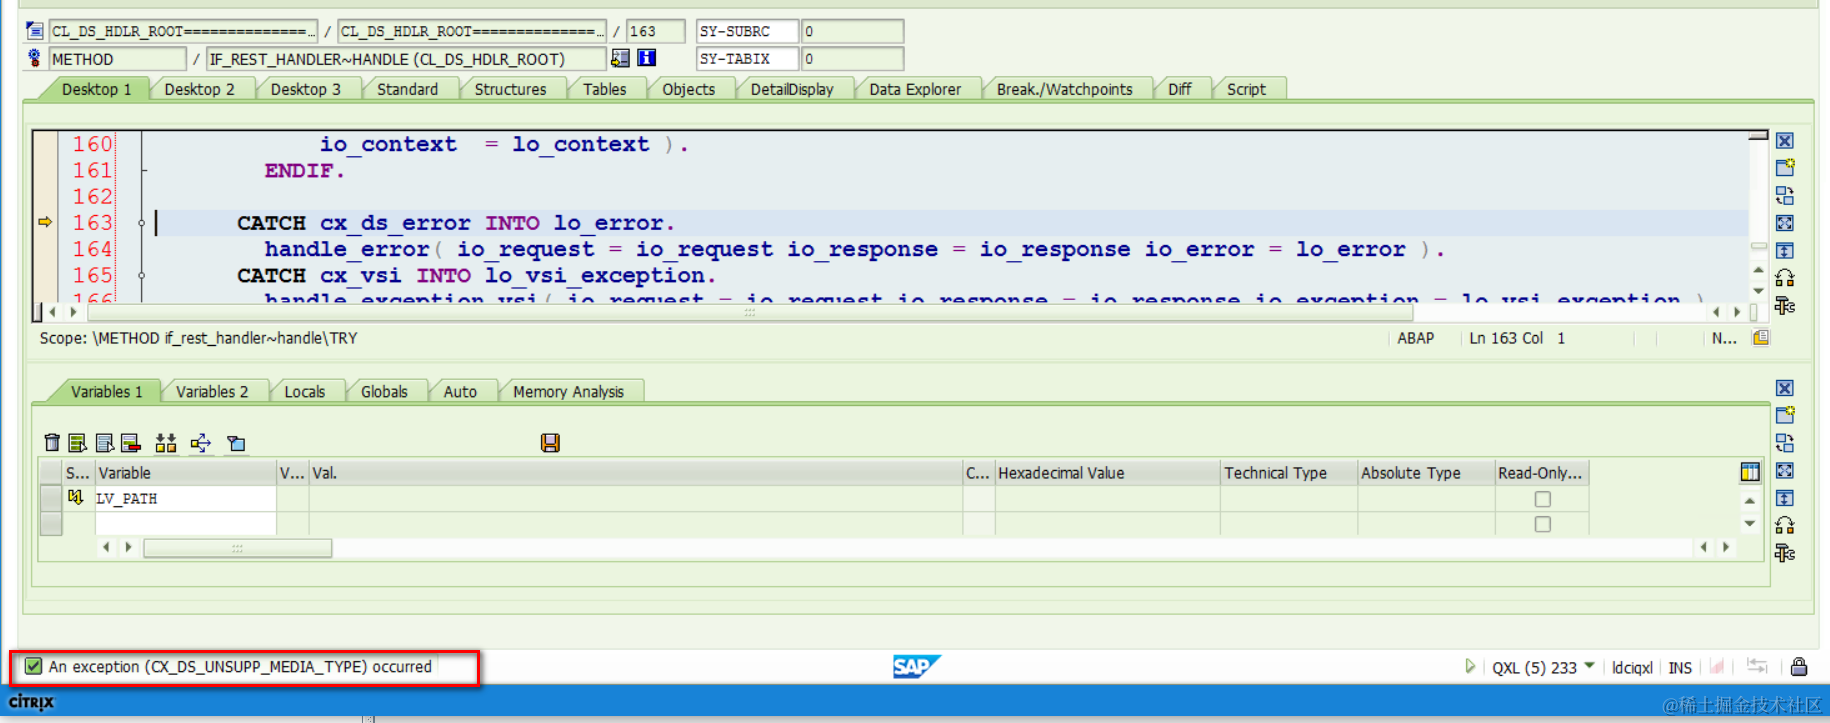Switch to Variables 2 tab

click(212, 392)
